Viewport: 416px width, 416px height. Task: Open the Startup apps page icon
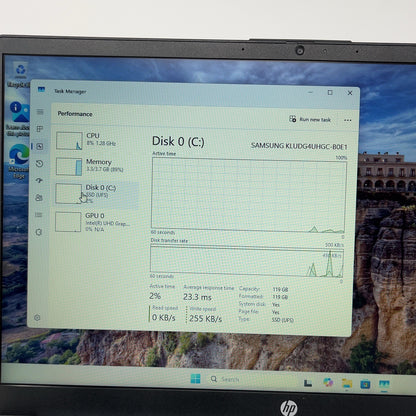[39, 180]
